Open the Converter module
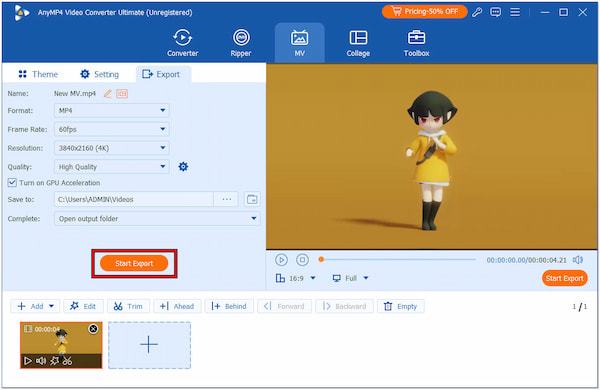600x390 pixels. pos(183,43)
